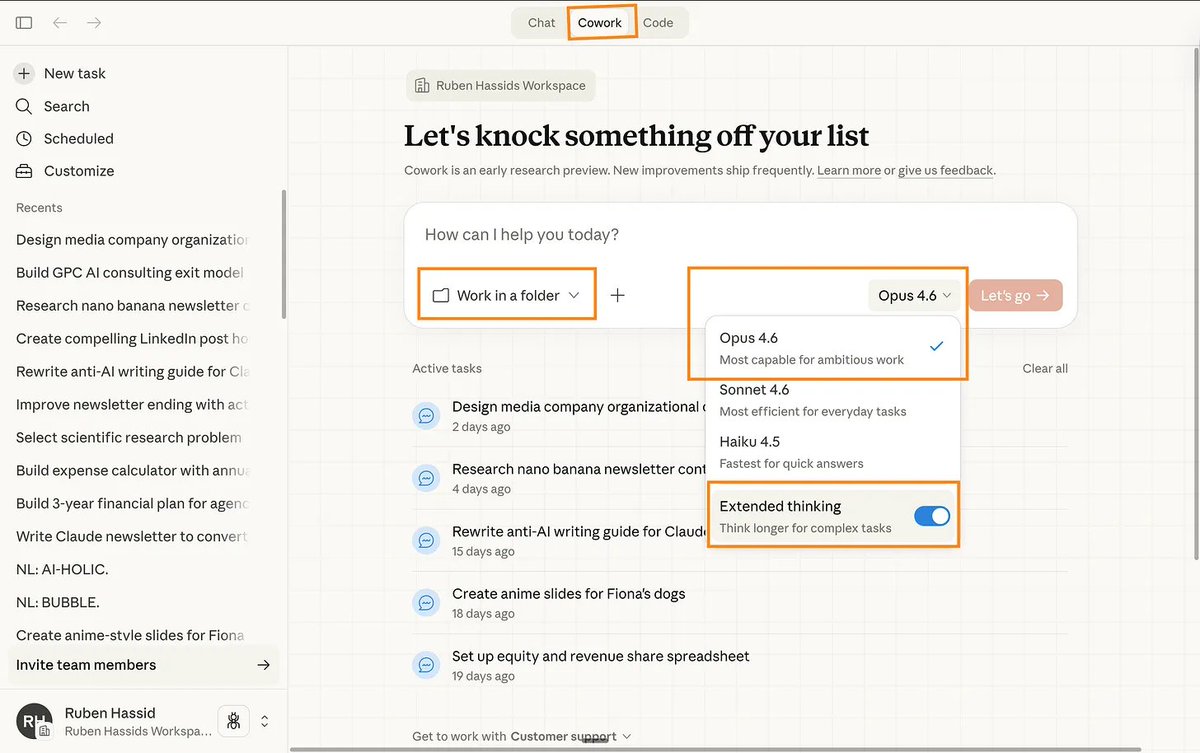
Task: Switch to the Cowork tab
Action: coord(600,23)
